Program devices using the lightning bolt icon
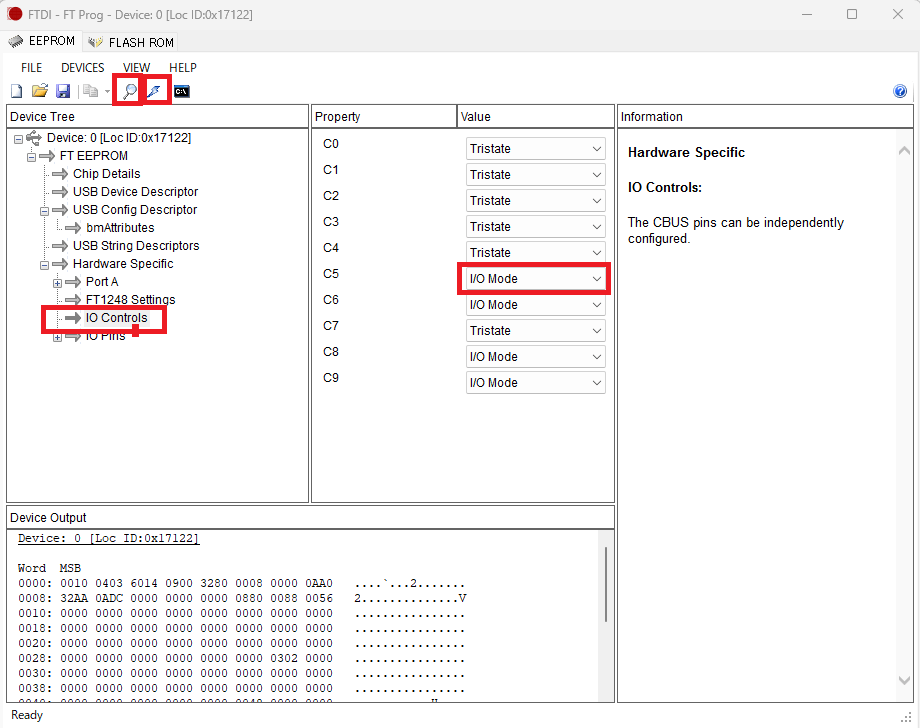920x728 pixels. [x=154, y=91]
